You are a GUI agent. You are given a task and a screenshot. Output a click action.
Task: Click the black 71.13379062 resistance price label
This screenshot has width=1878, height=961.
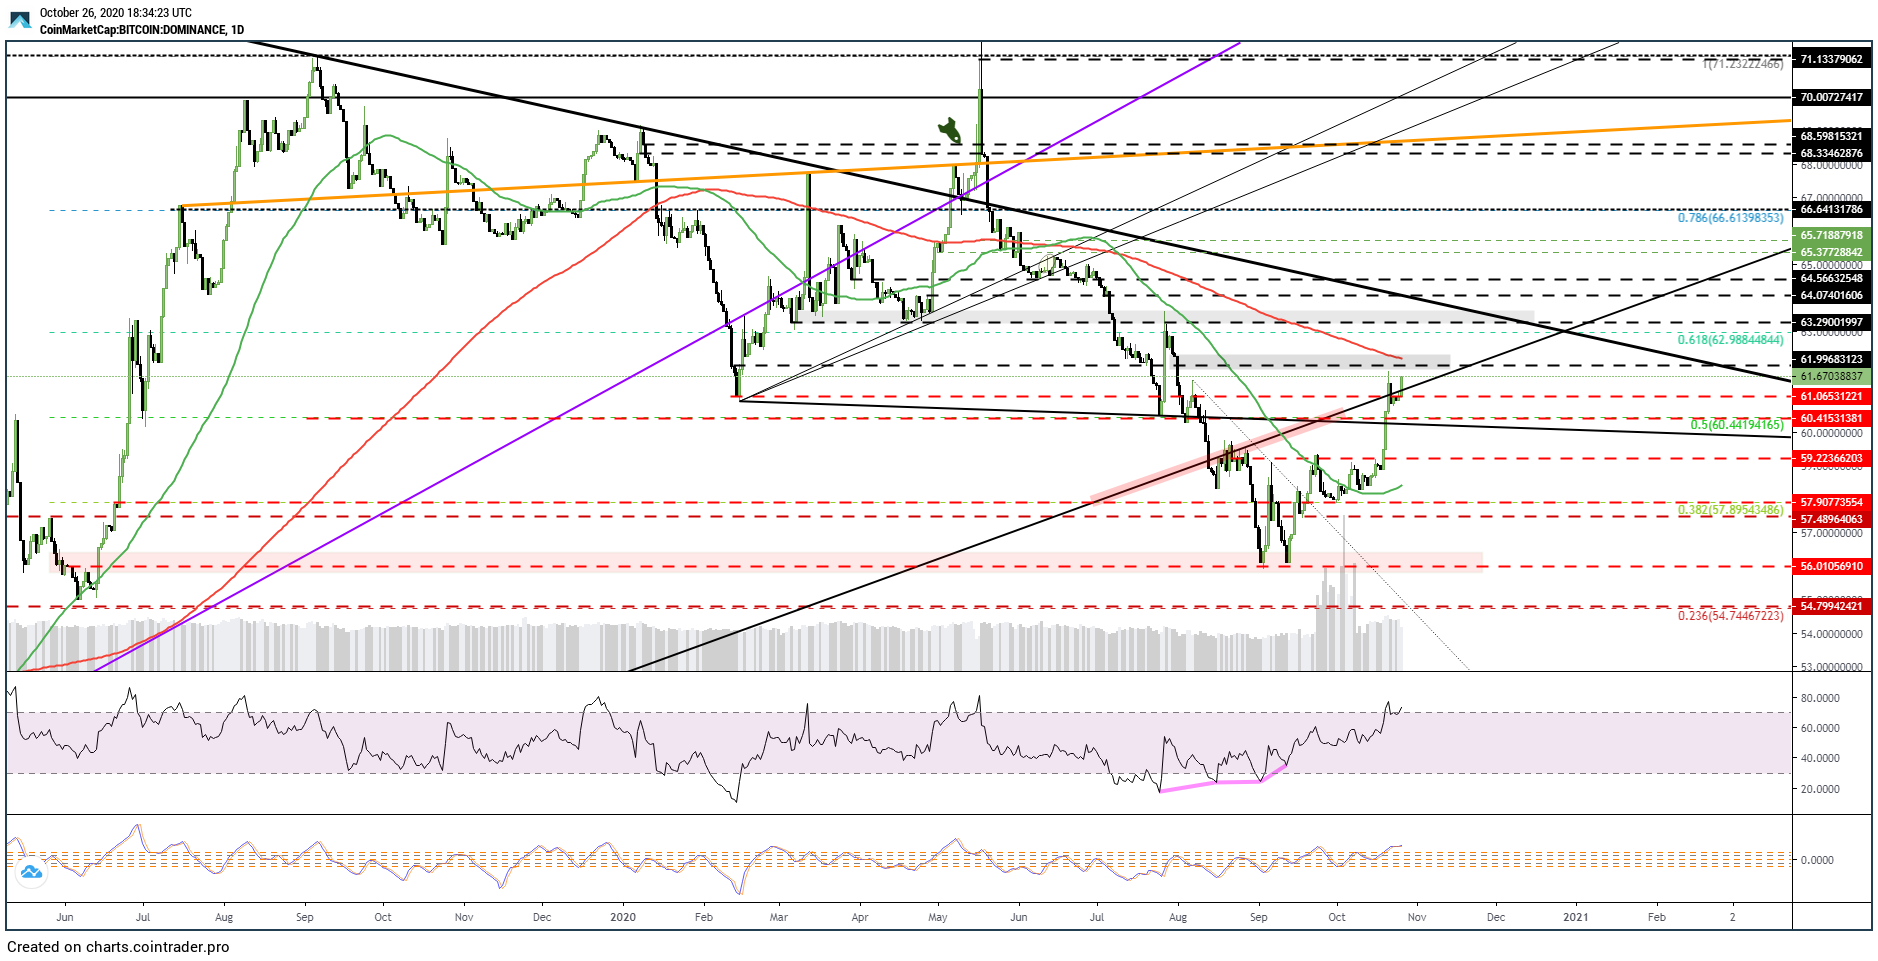(x=1831, y=59)
